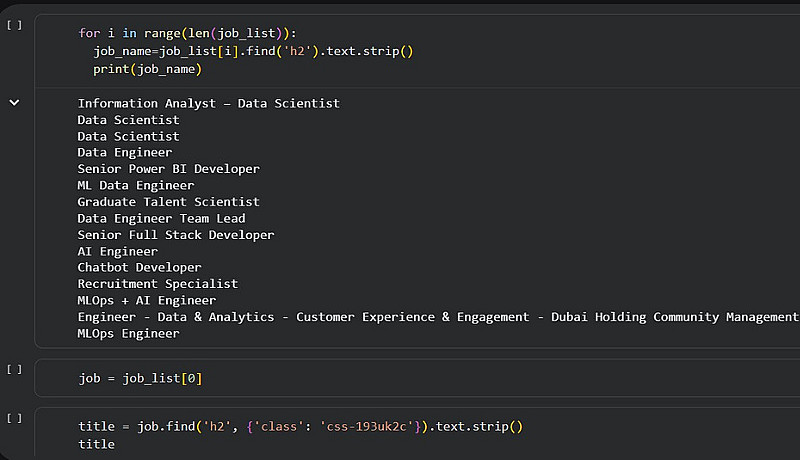The height and width of the screenshot is (460, 800).
Task: Collapse the job names output
Action: coord(14,102)
